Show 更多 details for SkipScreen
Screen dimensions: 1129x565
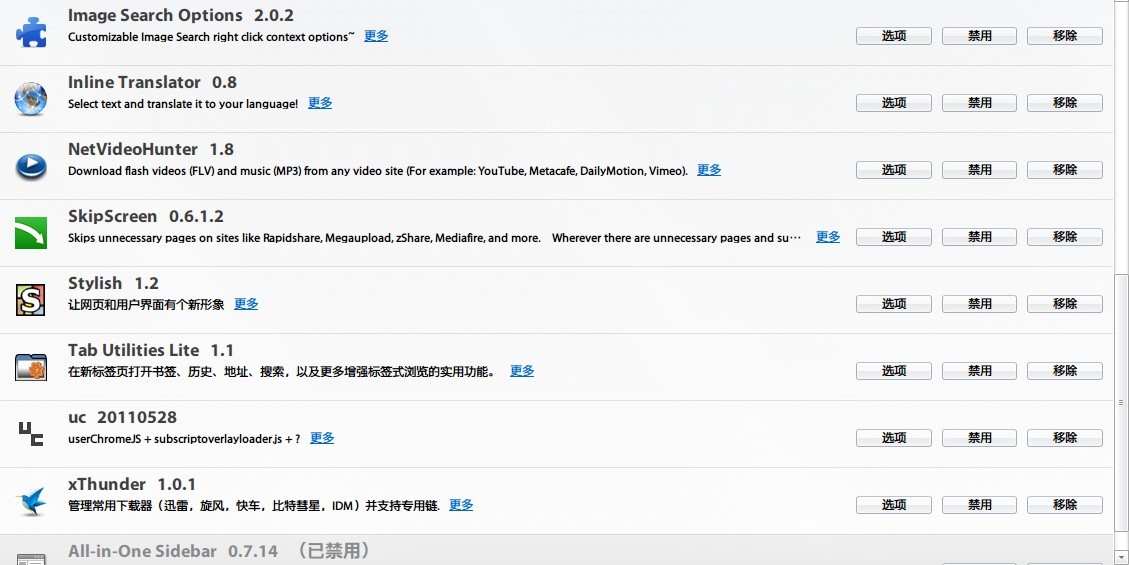(x=828, y=237)
